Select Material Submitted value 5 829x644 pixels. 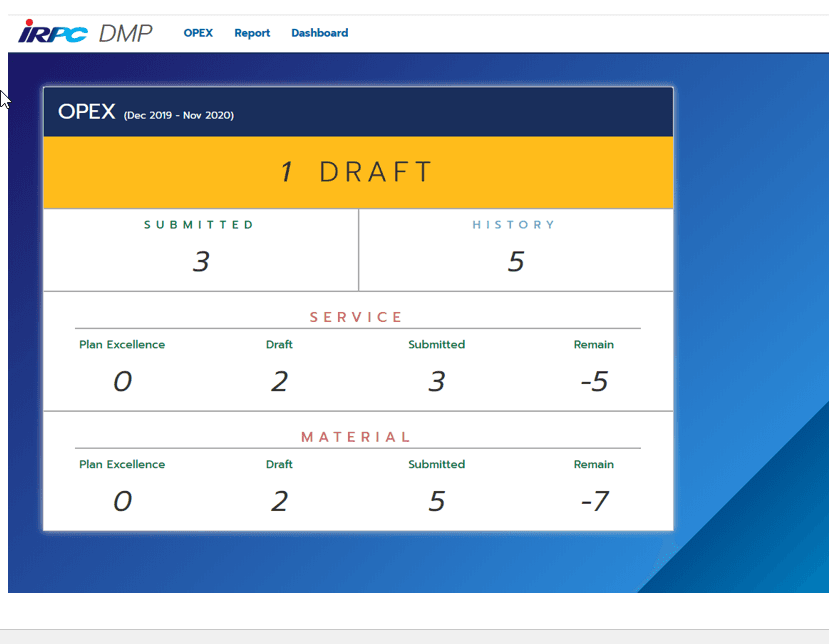pyautogui.click(x=437, y=501)
